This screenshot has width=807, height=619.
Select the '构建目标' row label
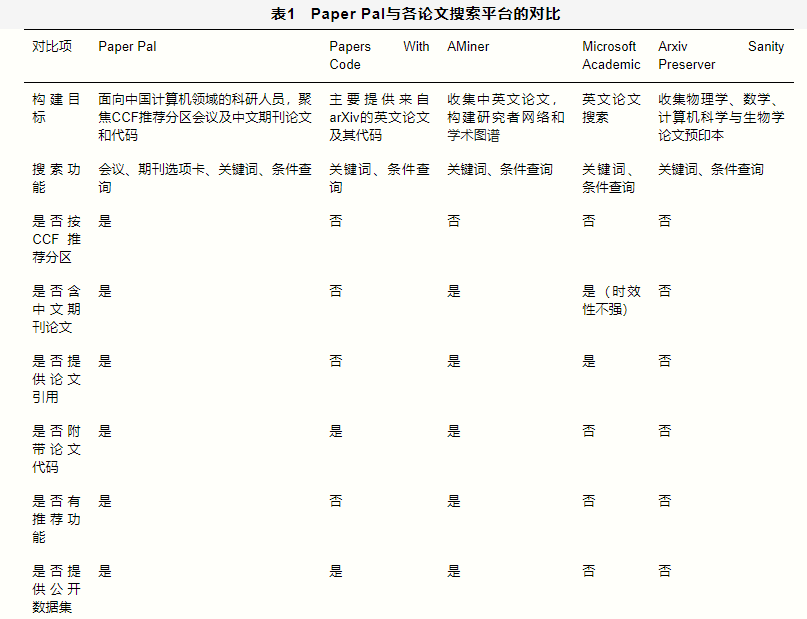[x=56, y=108]
